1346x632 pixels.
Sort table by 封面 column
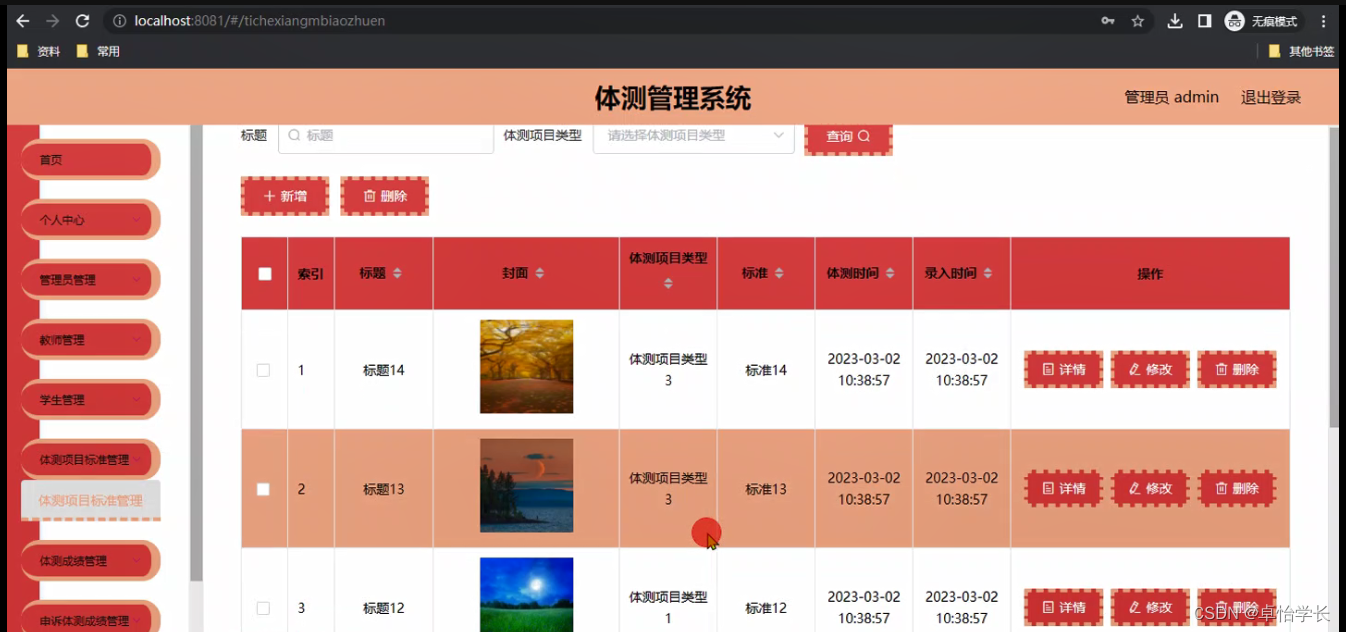(x=540, y=273)
